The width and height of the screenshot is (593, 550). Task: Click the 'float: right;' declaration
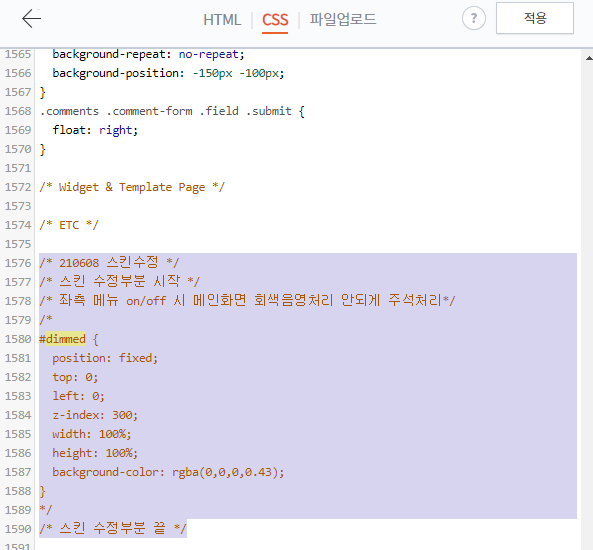[x=95, y=130]
